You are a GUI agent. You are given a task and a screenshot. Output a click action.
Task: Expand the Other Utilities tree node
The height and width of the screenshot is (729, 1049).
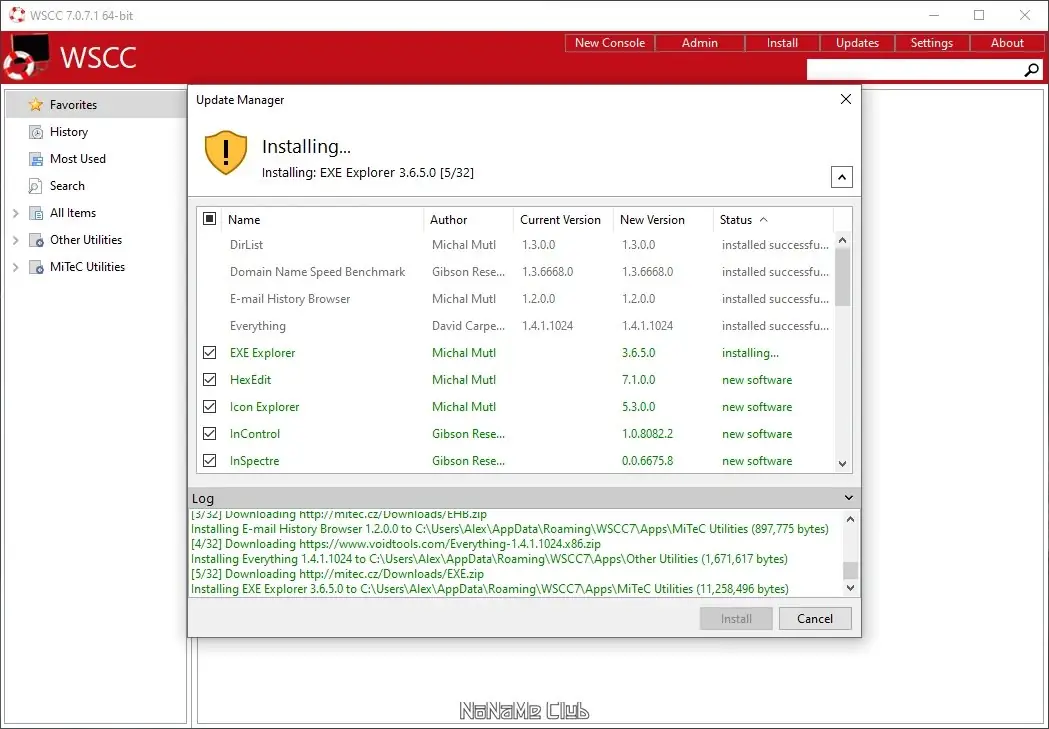(x=15, y=240)
